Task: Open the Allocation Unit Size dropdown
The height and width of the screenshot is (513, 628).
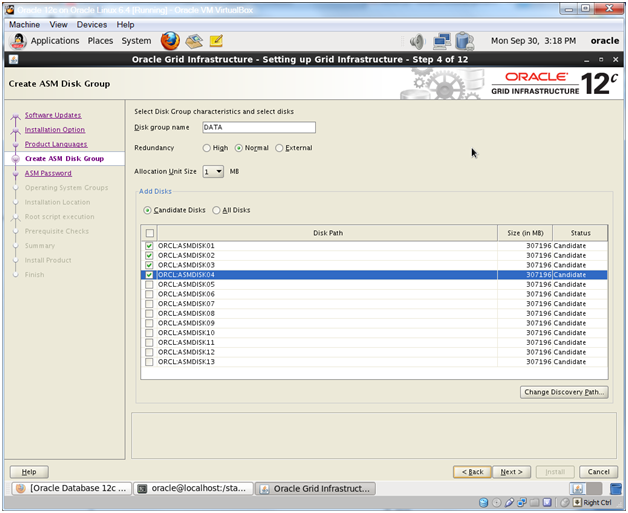Action: [x=213, y=171]
